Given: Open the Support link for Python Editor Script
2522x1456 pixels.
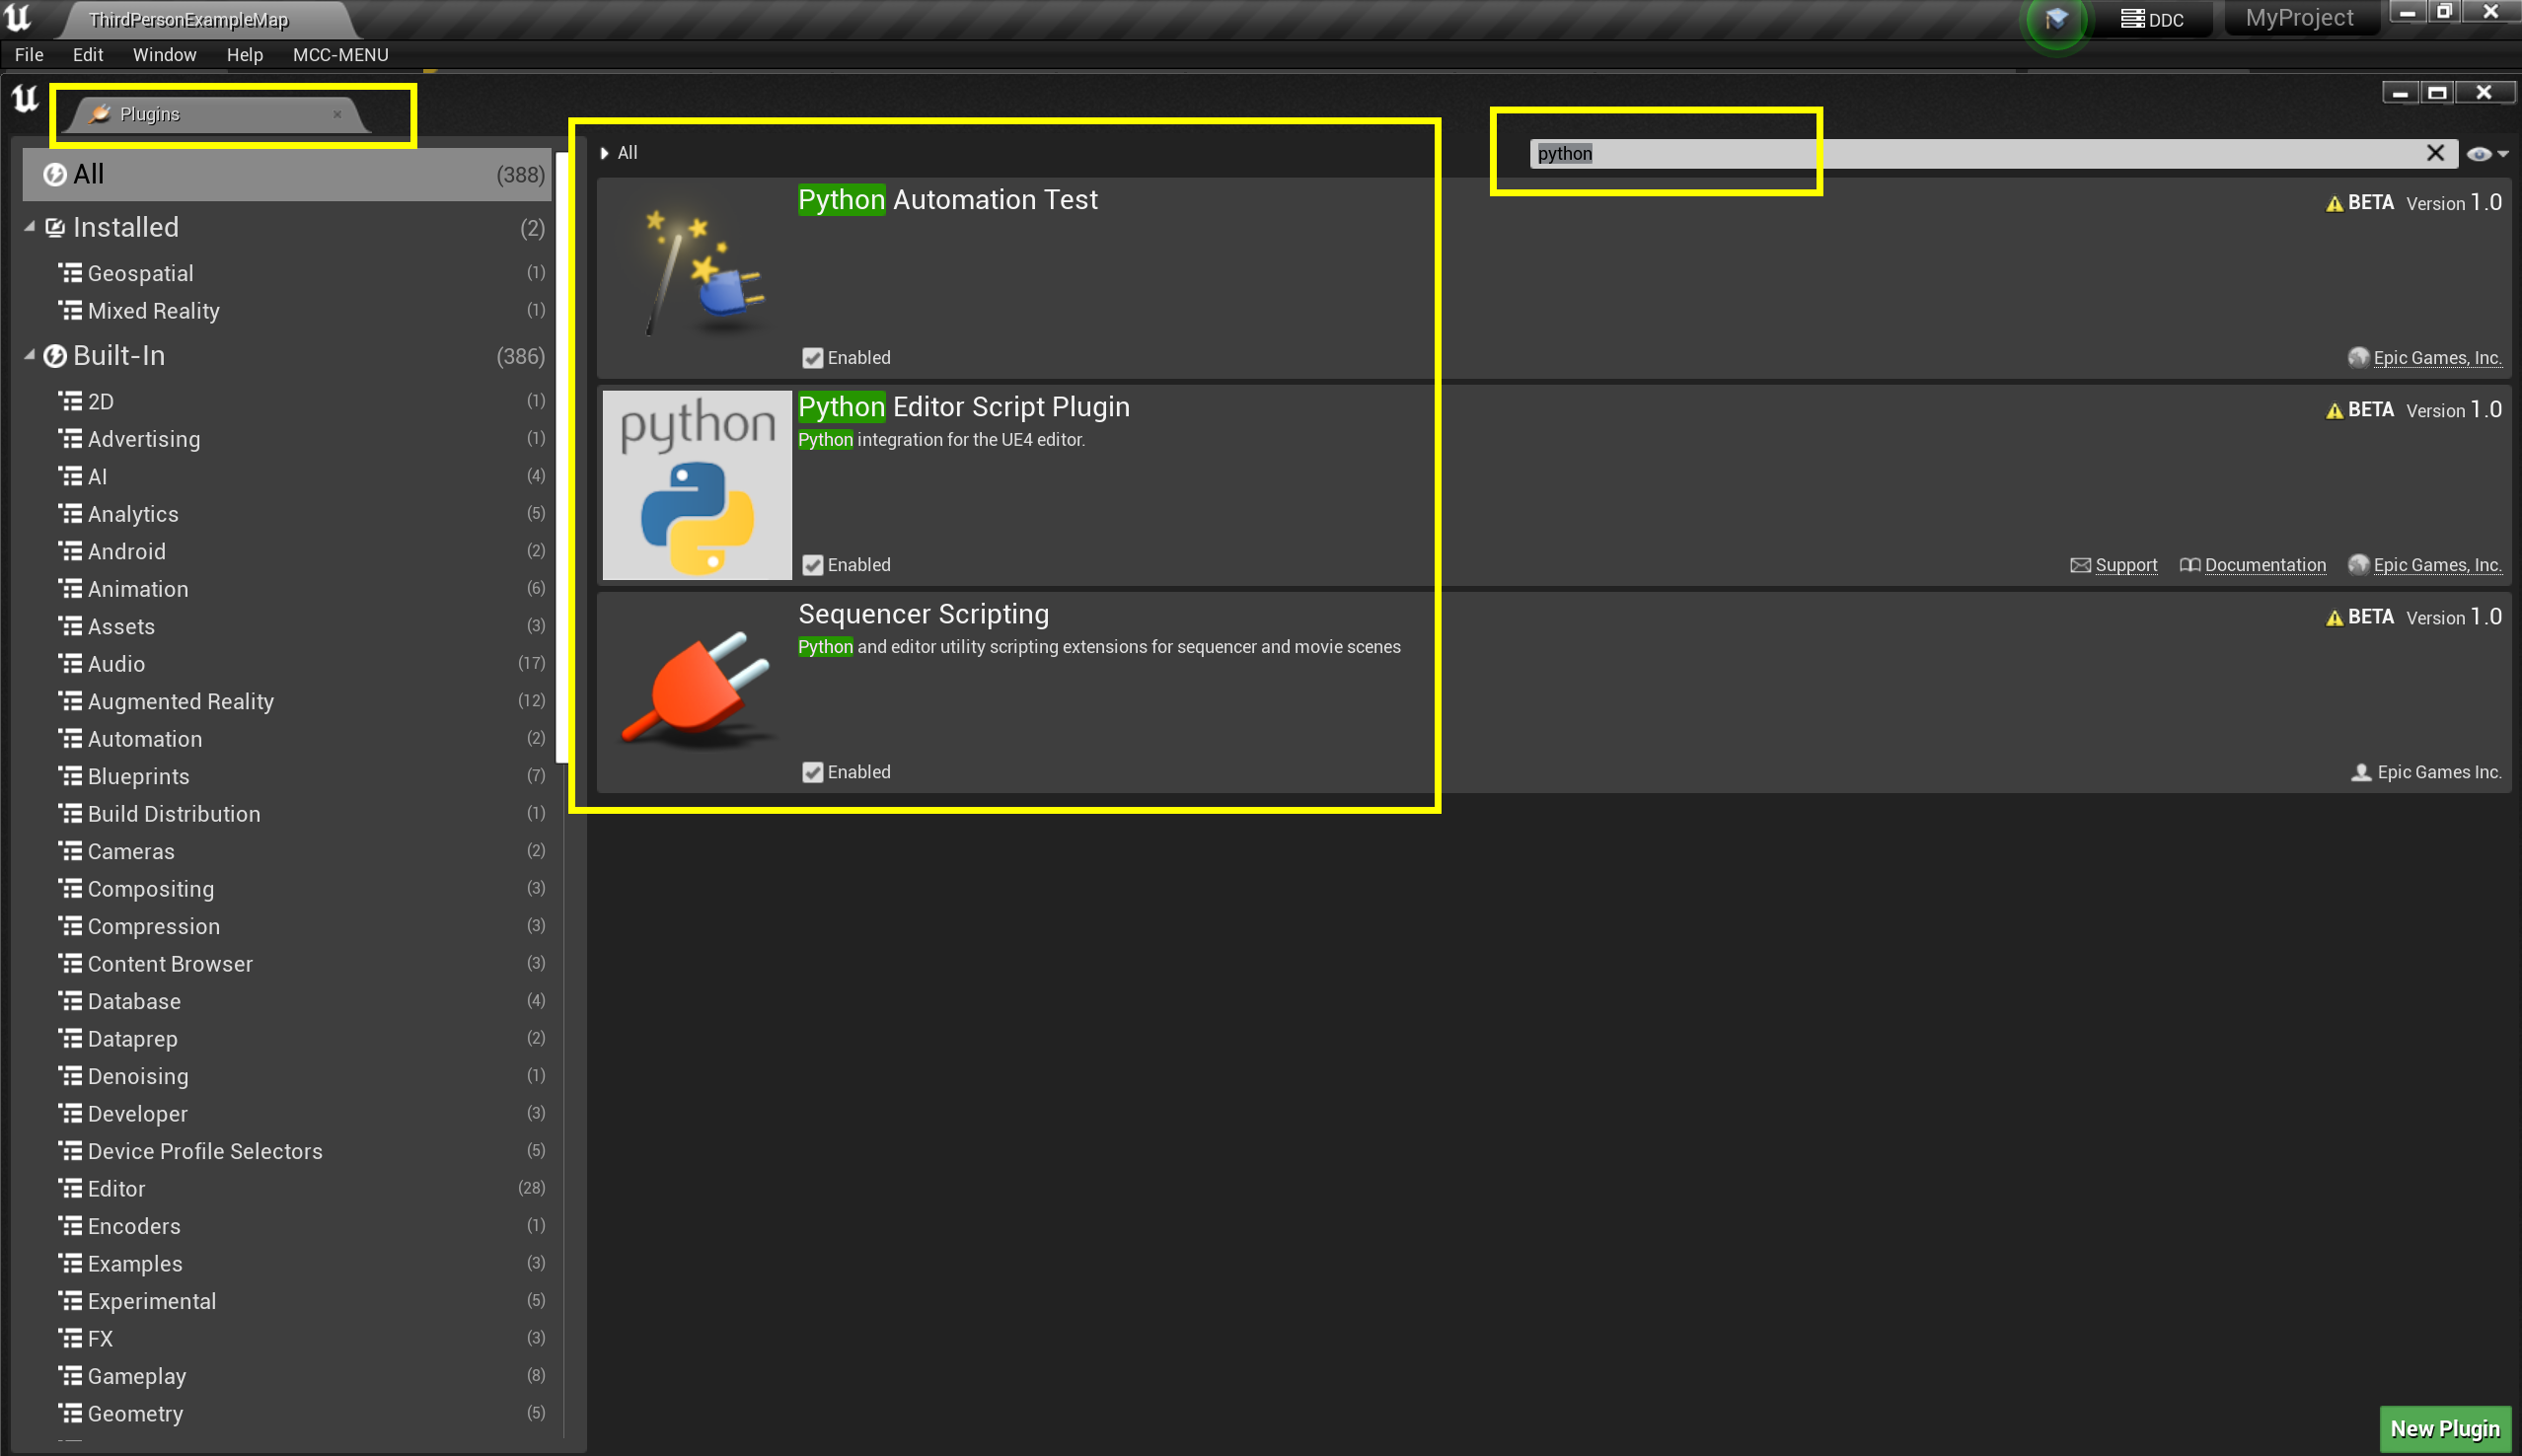Looking at the screenshot, I should coord(2126,565).
